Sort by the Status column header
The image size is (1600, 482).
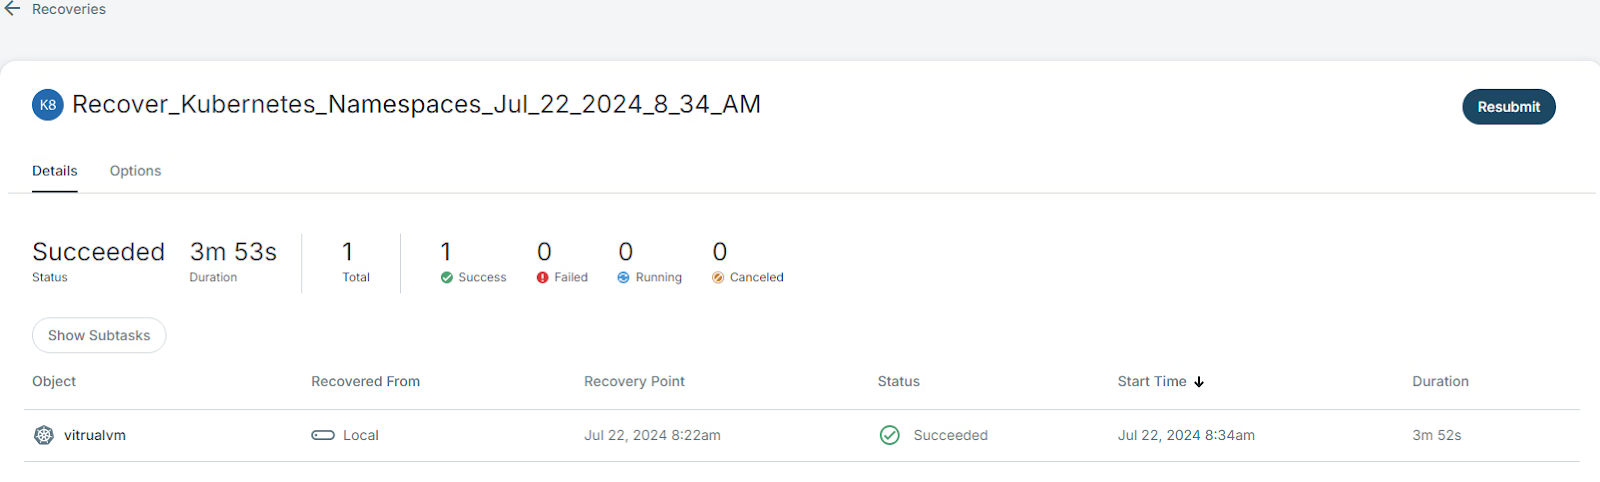(x=898, y=381)
